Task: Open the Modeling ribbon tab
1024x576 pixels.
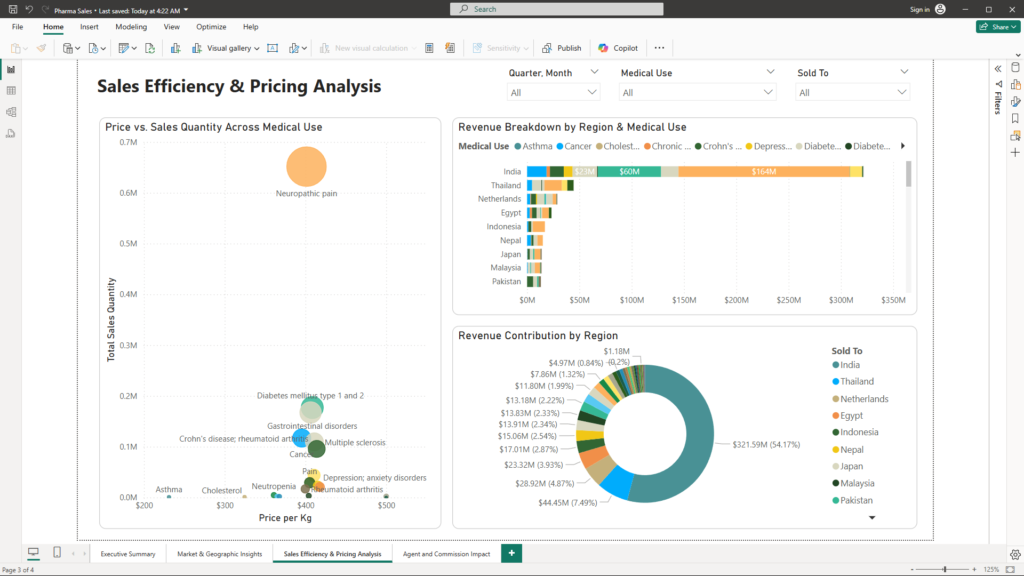Action: point(131,27)
